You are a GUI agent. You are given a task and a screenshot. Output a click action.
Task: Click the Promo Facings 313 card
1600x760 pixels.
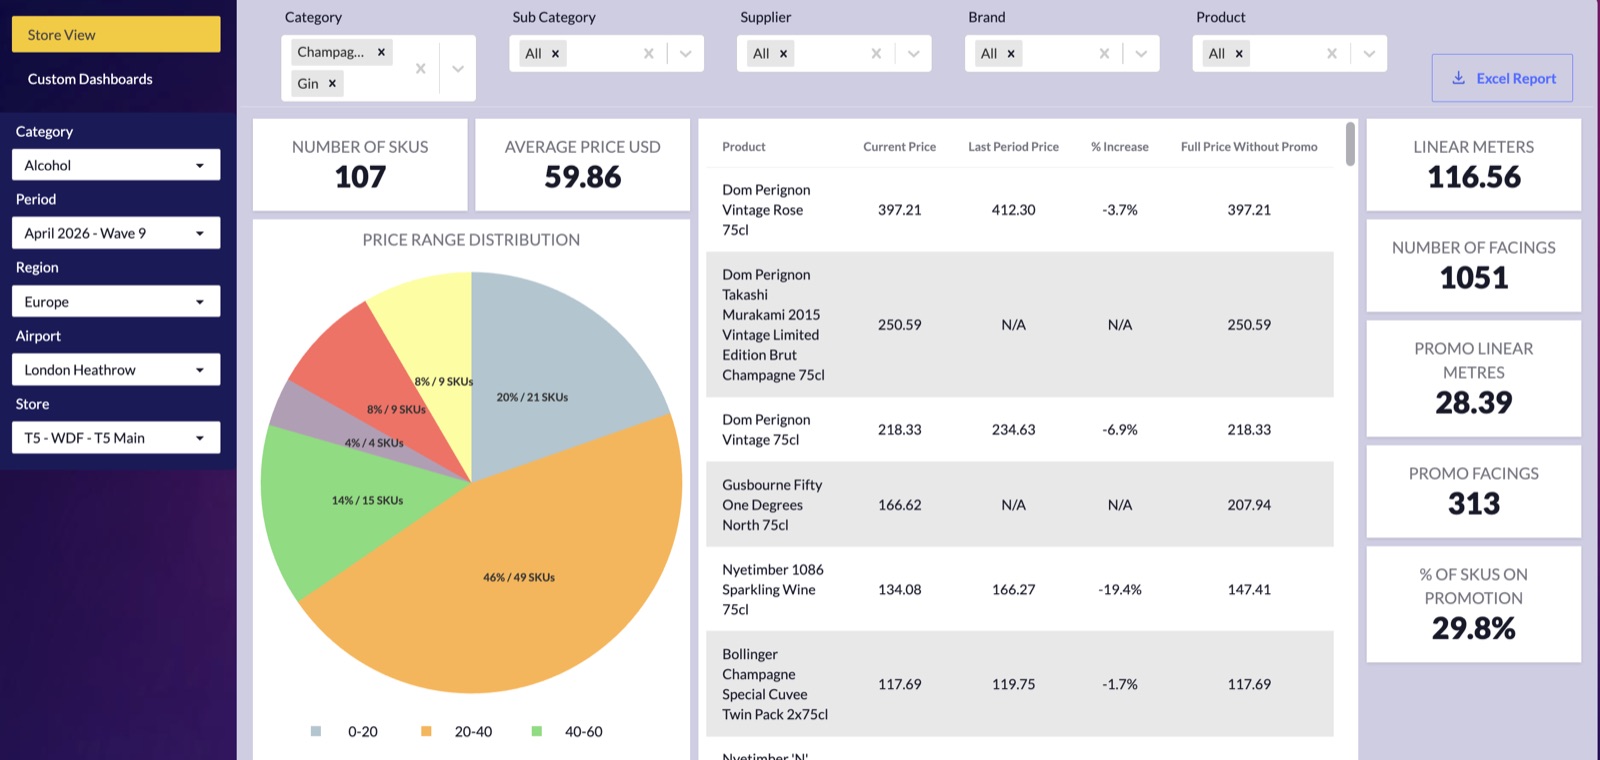pos(1474,492)
